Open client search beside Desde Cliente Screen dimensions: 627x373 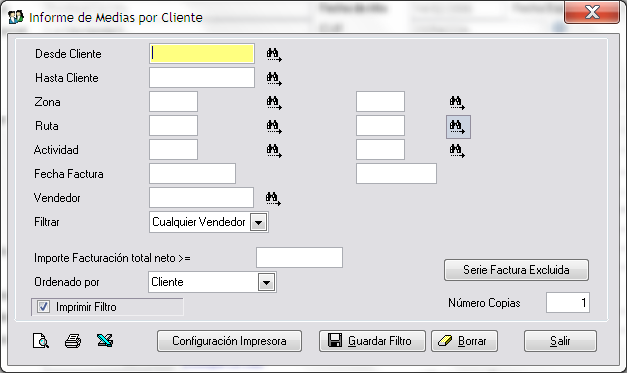click(x=274, y=55)
